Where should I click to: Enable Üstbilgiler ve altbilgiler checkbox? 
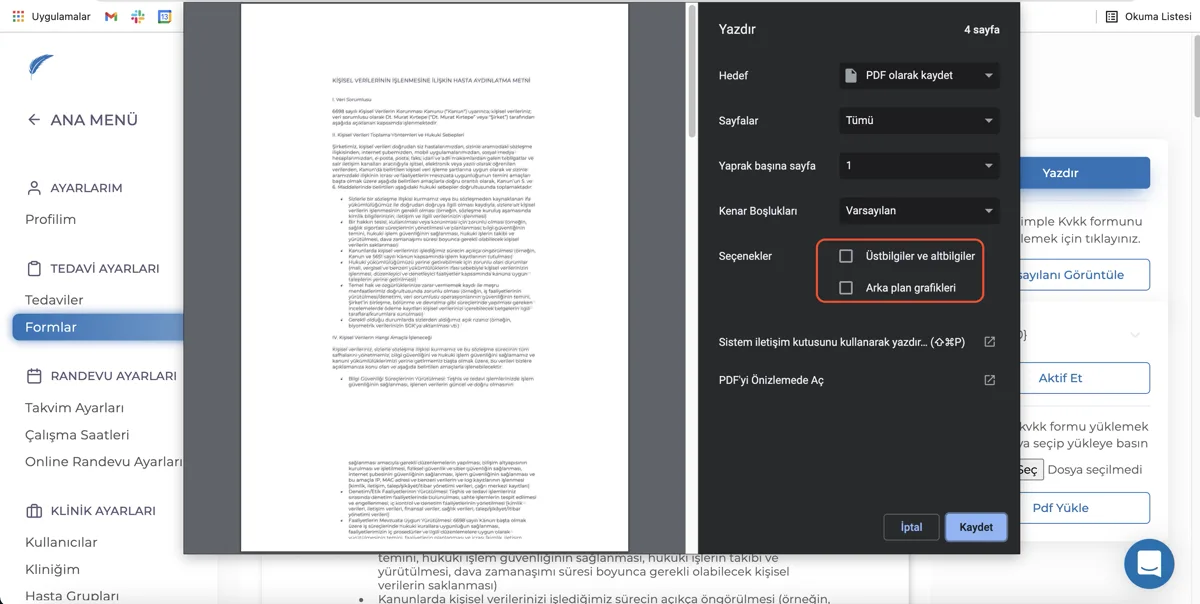(x=846, y=256)
